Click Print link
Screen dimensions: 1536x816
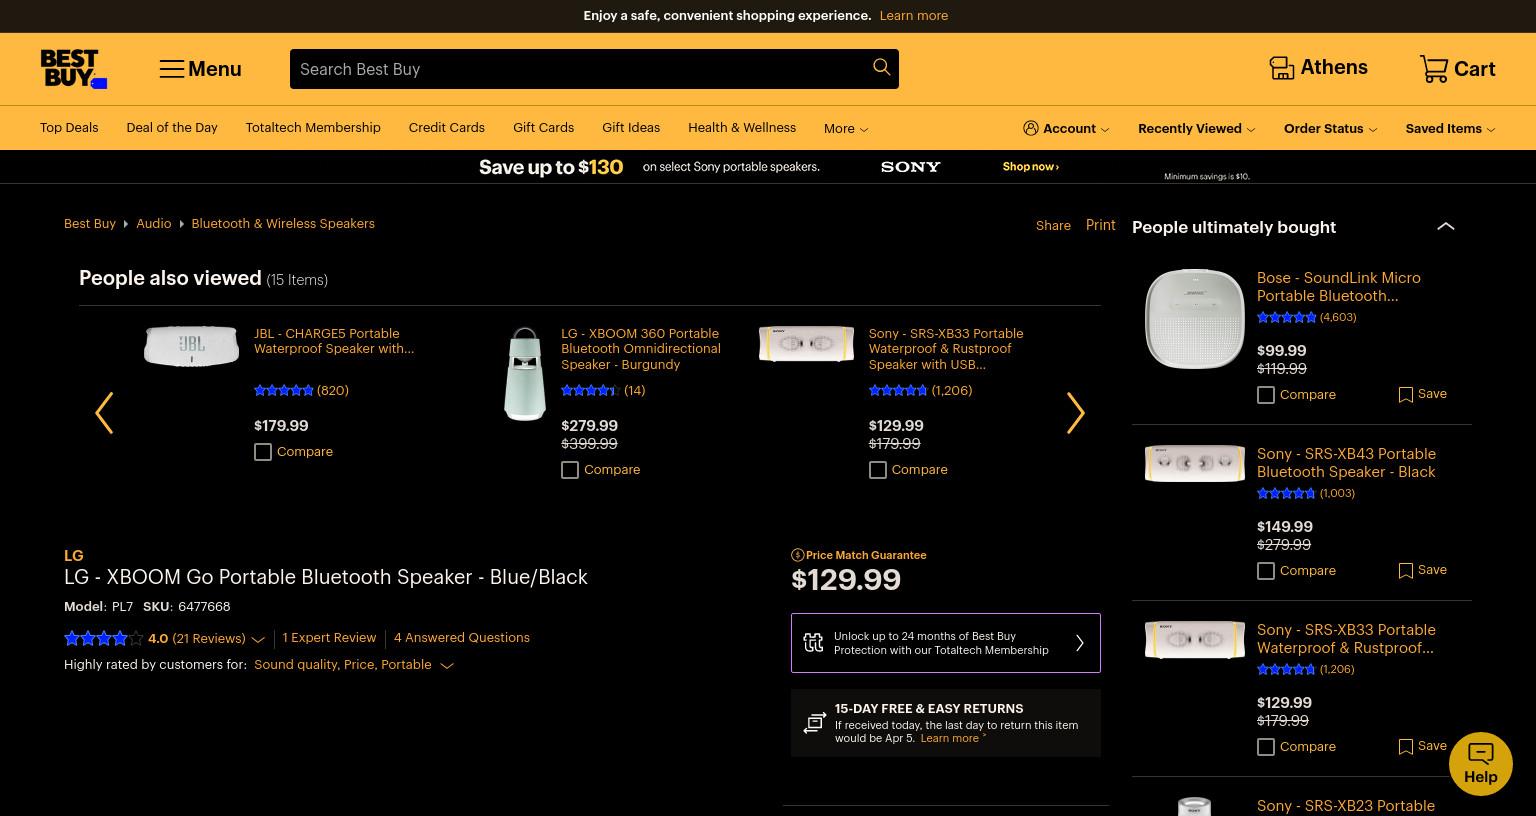click(1100, 224)
